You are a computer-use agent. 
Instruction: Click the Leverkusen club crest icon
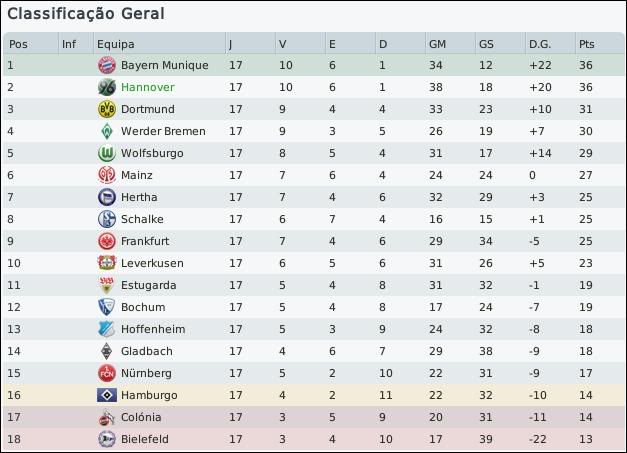pyautogui.click(x=106, y=263)
